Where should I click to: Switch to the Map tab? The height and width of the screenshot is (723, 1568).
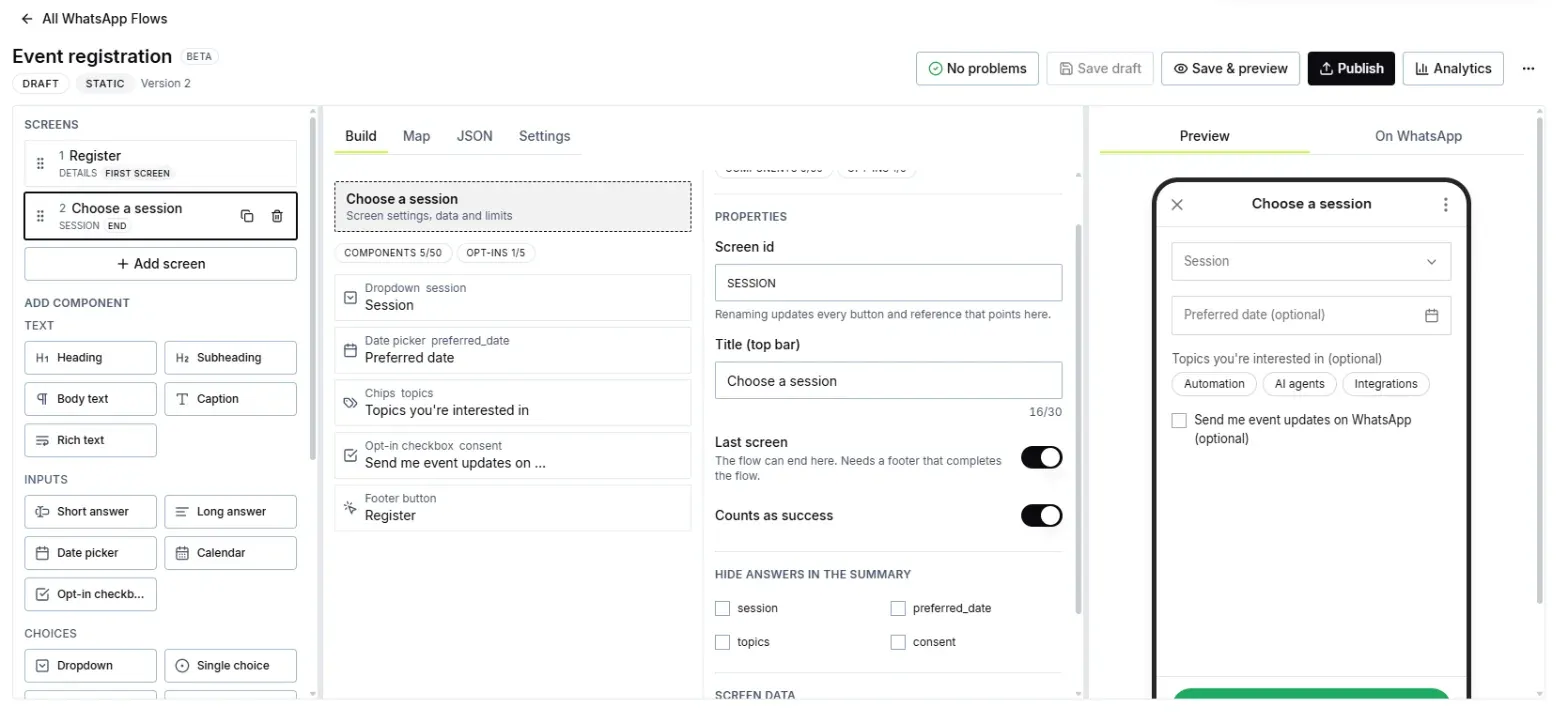coord(416,137)
